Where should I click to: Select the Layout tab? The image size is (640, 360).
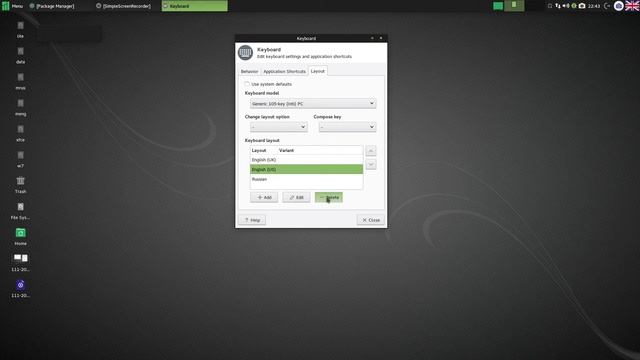pos(318,71)
